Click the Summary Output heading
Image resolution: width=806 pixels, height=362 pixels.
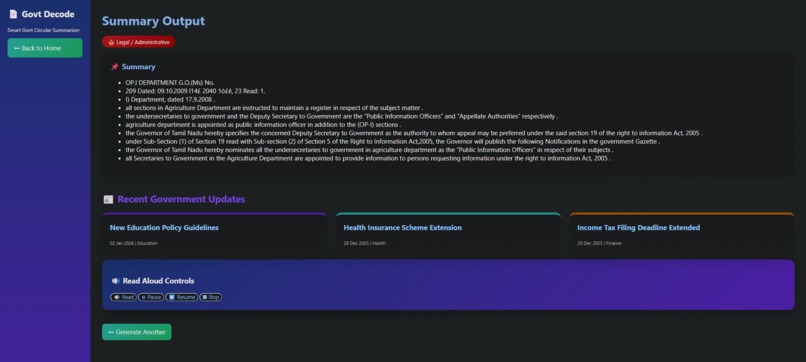click(153, 21)
